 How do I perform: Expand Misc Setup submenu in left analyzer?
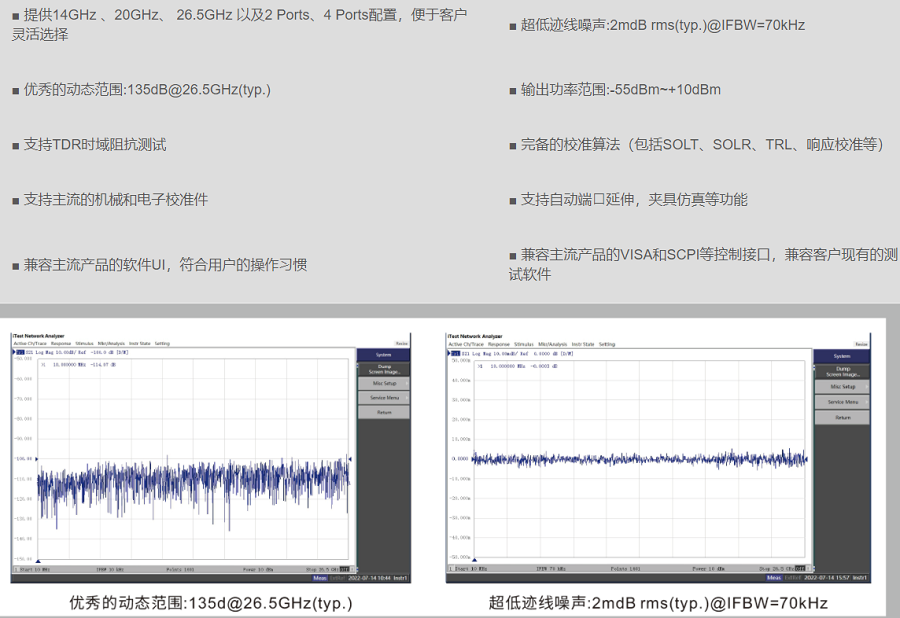(383, 383)
